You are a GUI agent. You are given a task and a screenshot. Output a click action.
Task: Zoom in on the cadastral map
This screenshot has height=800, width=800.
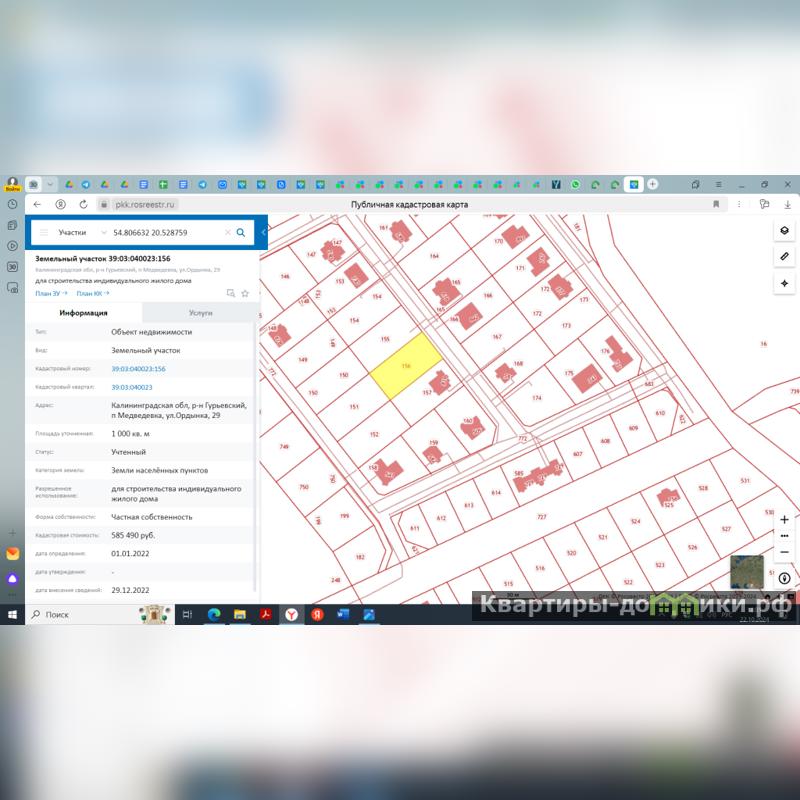[x=784, y=519]
